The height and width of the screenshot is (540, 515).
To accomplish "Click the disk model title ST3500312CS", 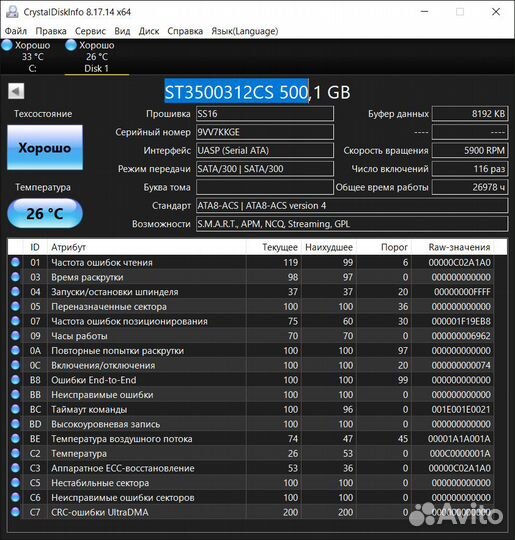I will 257,92.
